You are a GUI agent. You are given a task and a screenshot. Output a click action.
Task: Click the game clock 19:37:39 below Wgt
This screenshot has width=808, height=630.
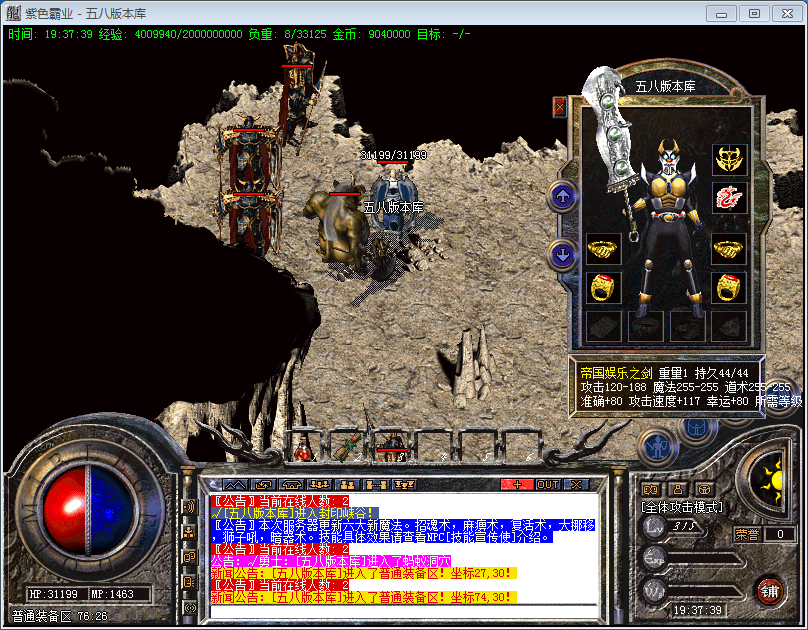coord(698,610)
